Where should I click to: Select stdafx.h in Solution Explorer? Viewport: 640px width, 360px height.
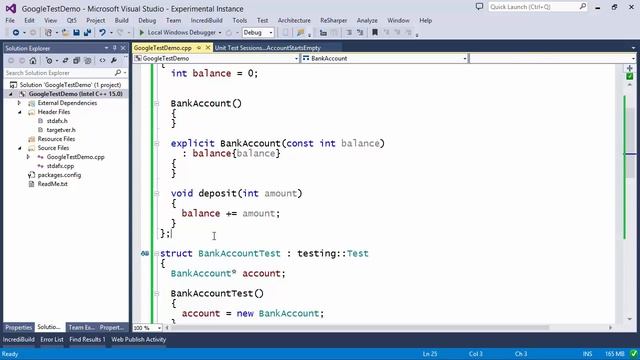coord(57,121)
